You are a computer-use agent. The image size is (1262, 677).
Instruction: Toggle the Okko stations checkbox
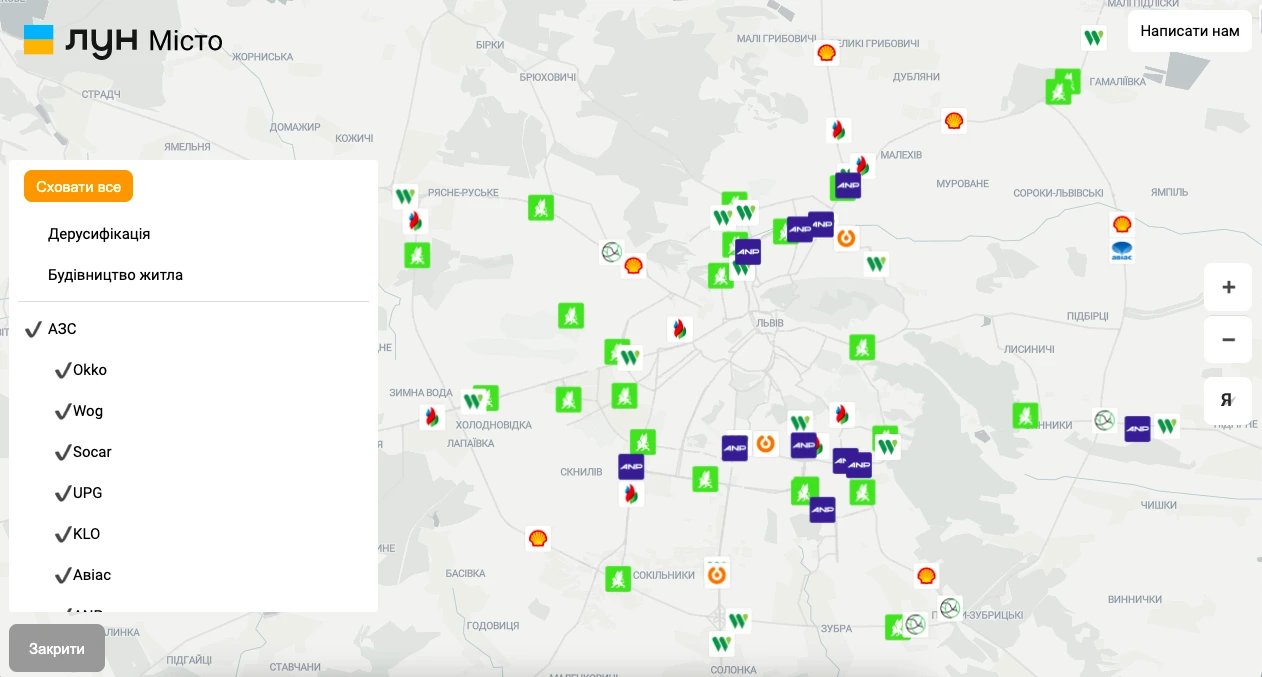click(x=63, y=370)
